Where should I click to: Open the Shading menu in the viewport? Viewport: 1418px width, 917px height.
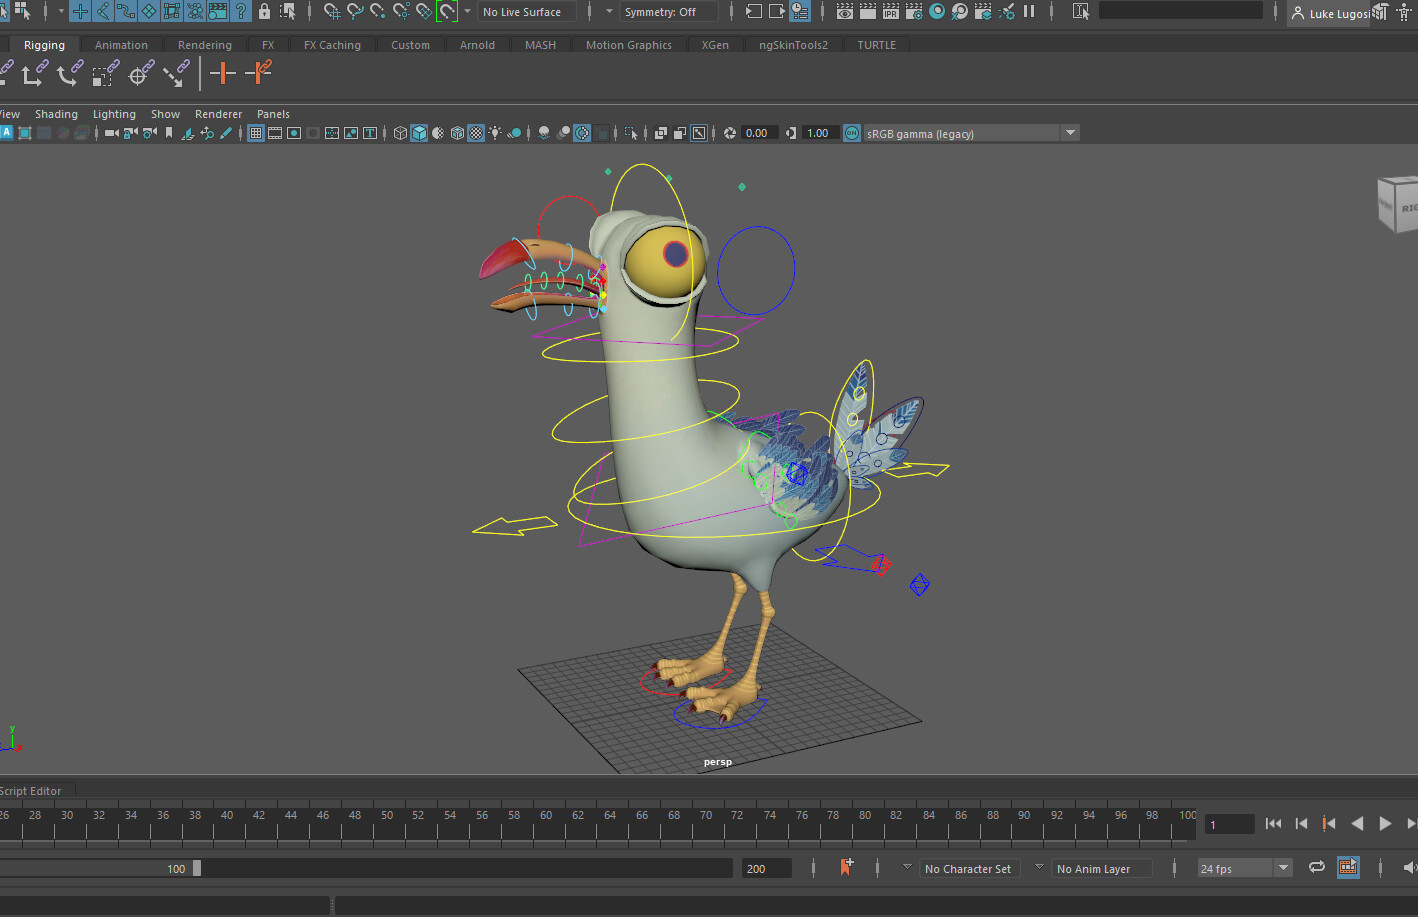click(x=56, y=113)
